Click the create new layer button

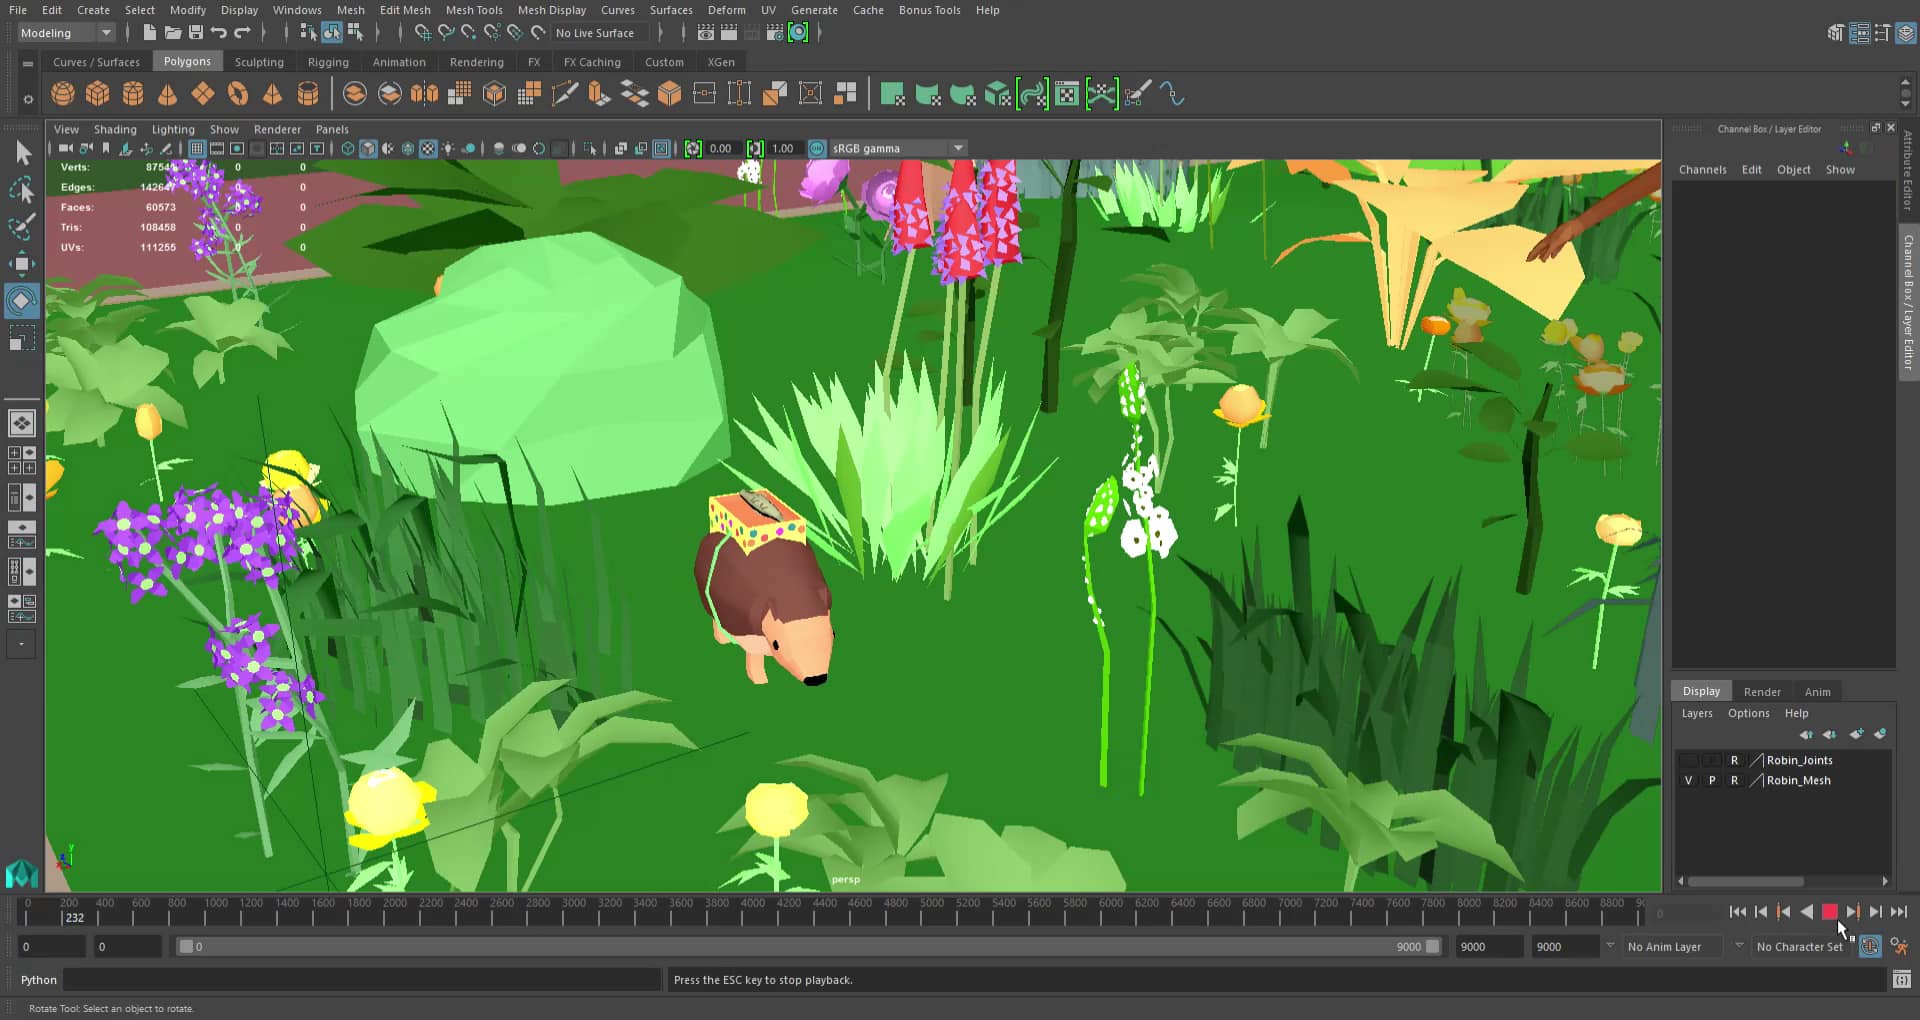coord(1856,734)
